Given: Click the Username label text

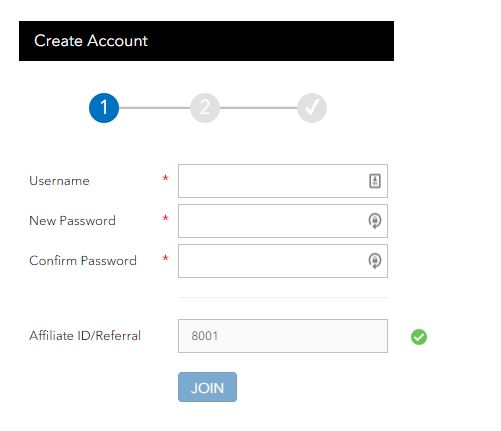Looking at the screenshot, I should (59, 181).
